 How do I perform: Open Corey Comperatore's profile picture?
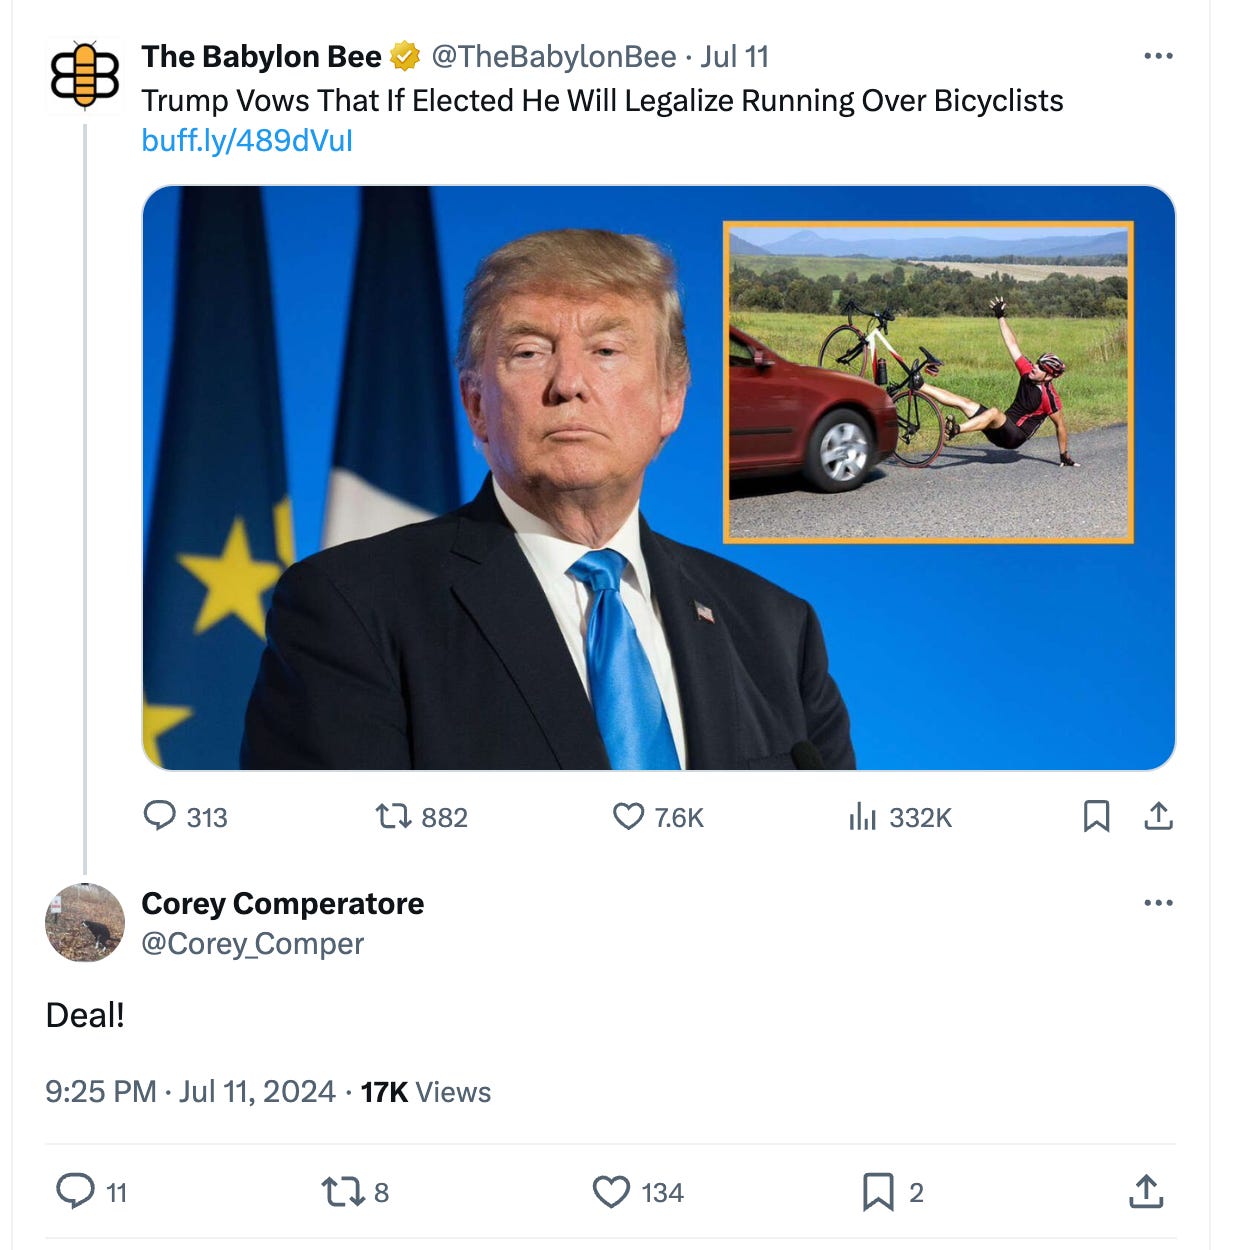click(x=85, y=922)
